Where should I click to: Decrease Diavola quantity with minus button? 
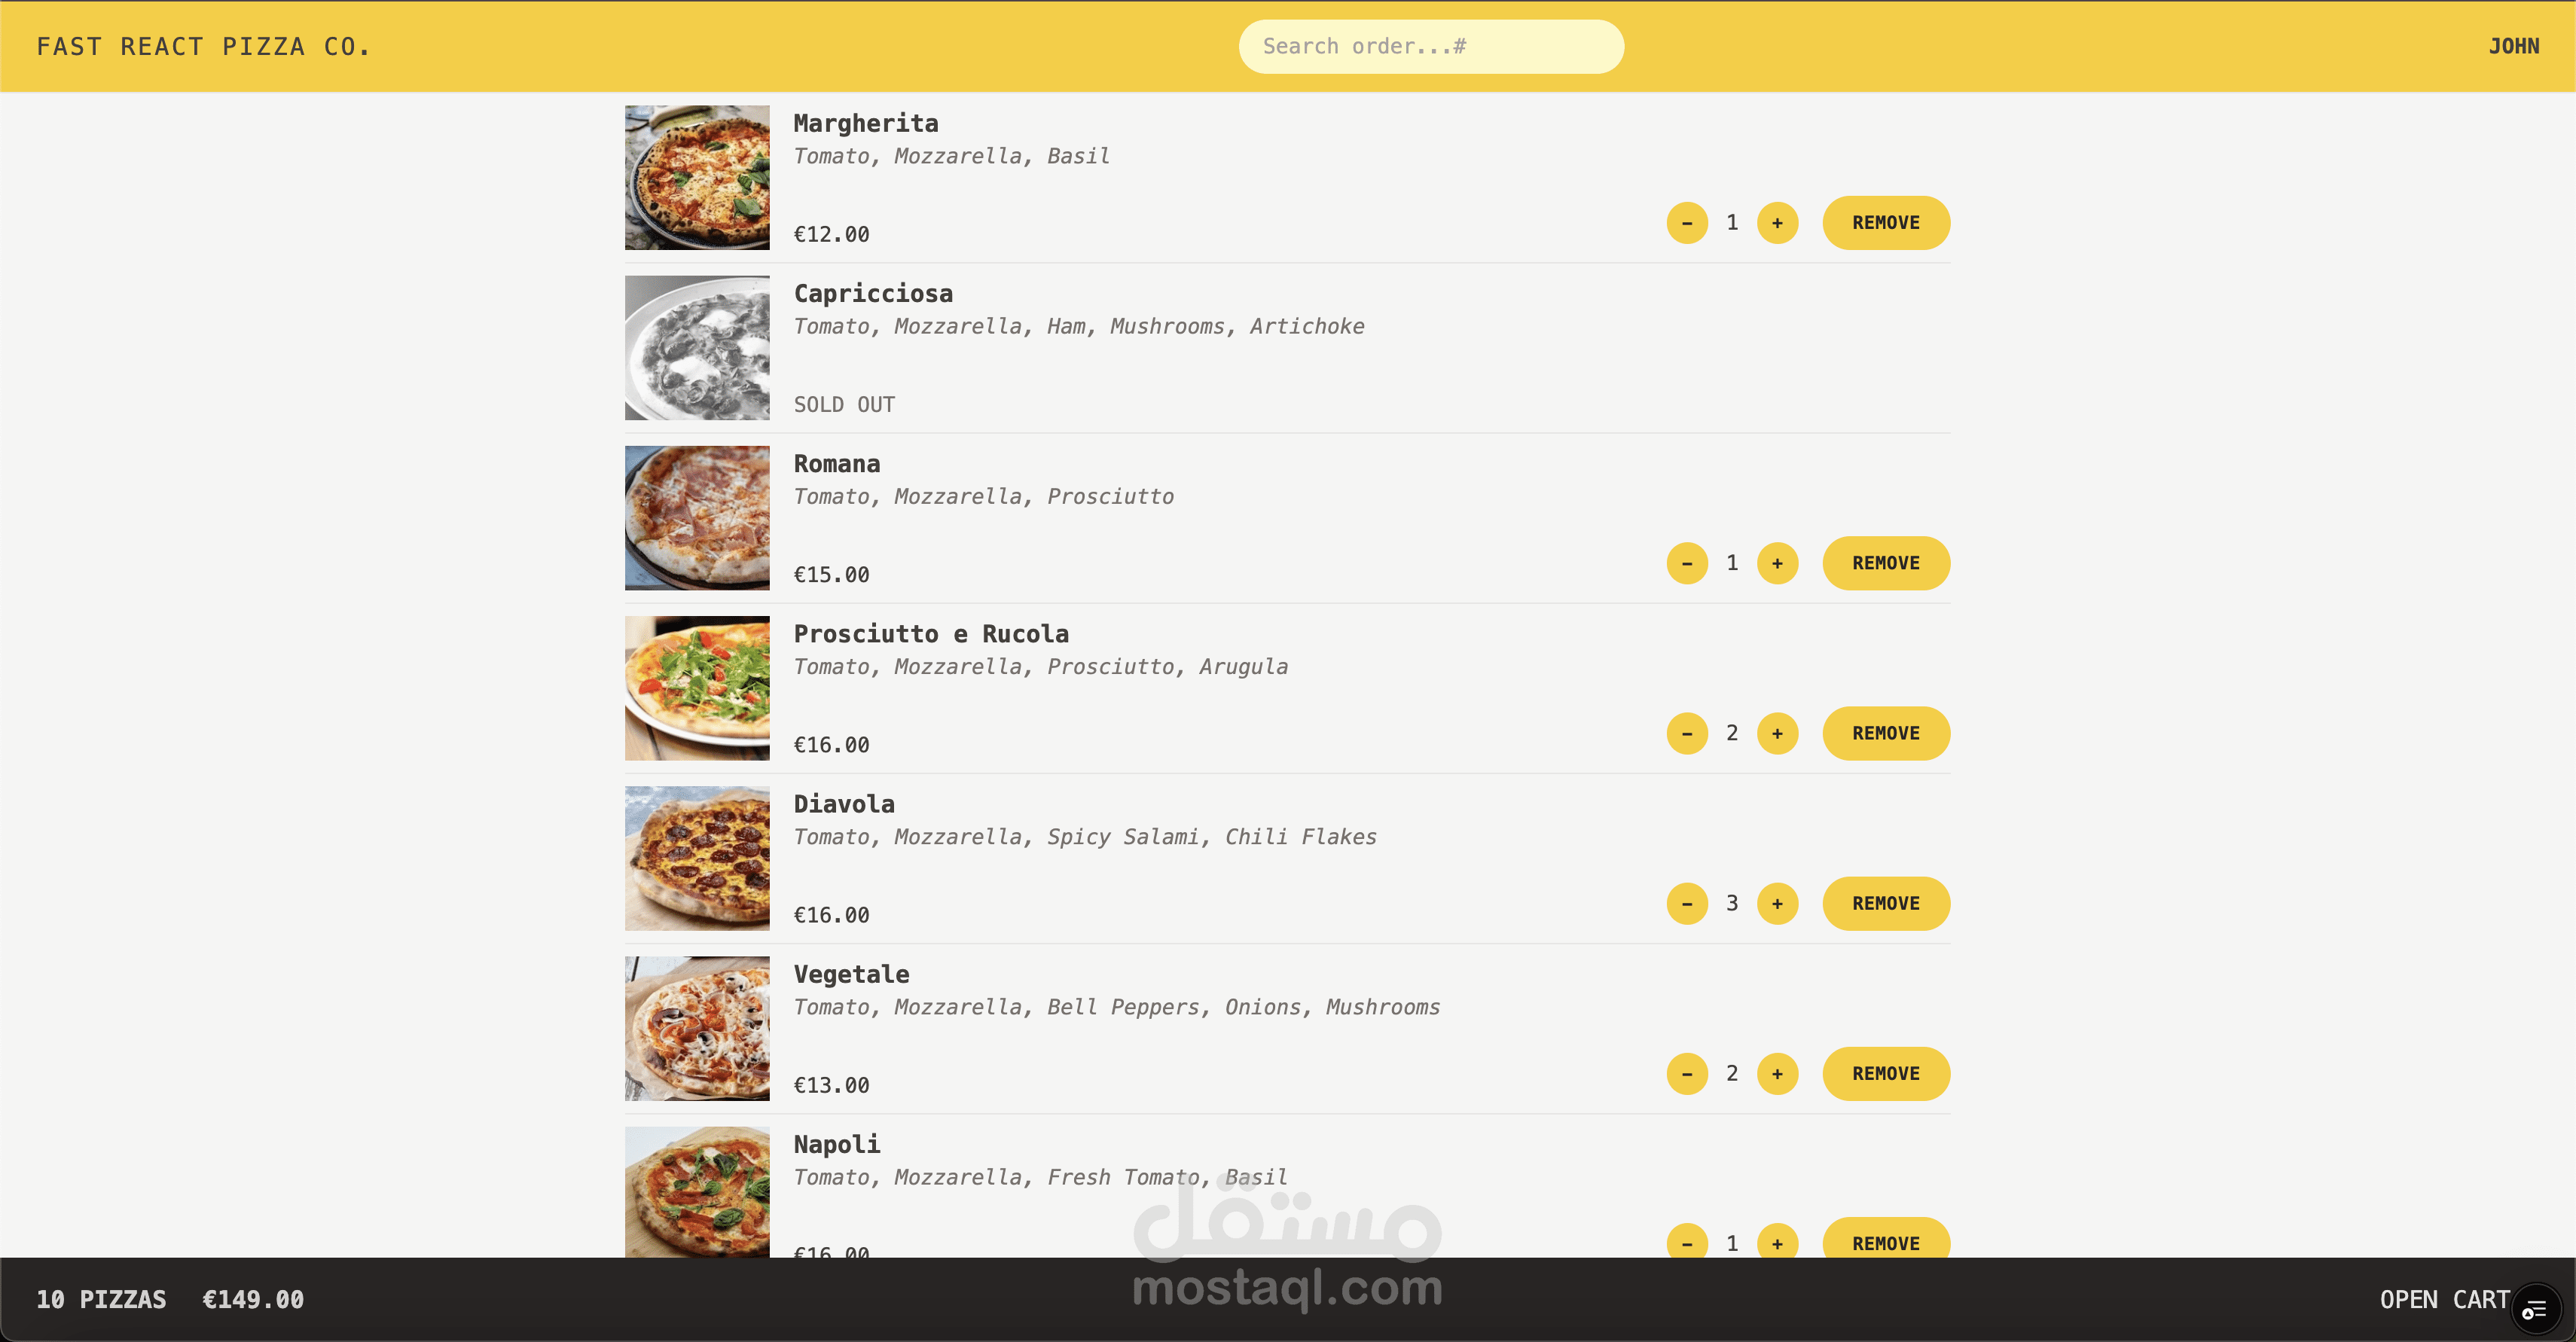click(1687, 903)
